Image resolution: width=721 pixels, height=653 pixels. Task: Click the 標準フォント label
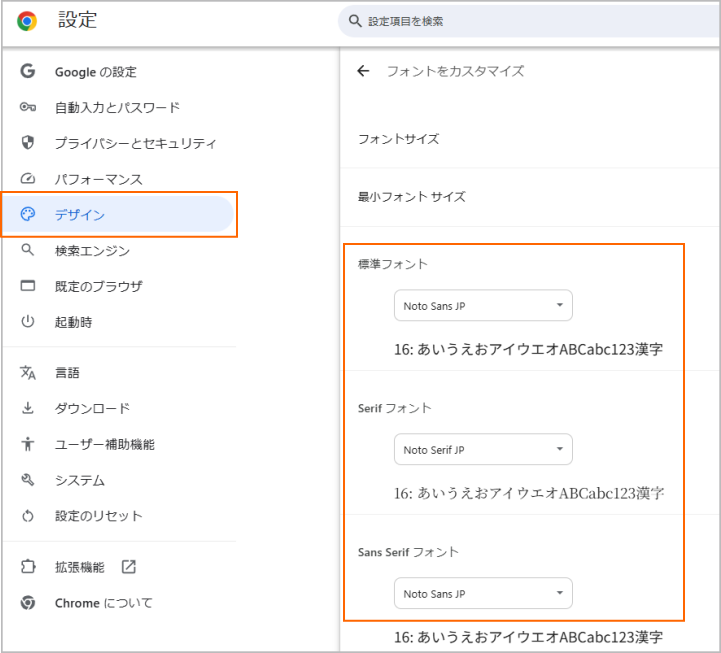point(393,264)
